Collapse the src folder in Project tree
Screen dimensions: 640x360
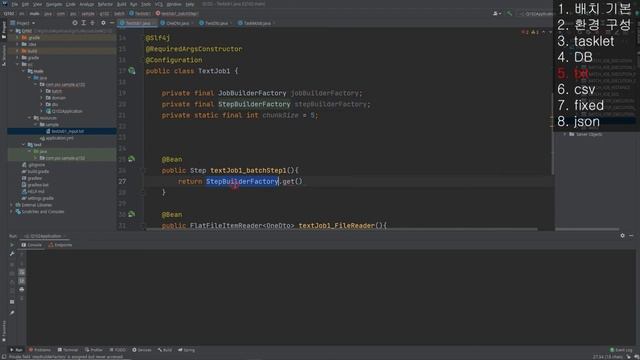[18, 64]
